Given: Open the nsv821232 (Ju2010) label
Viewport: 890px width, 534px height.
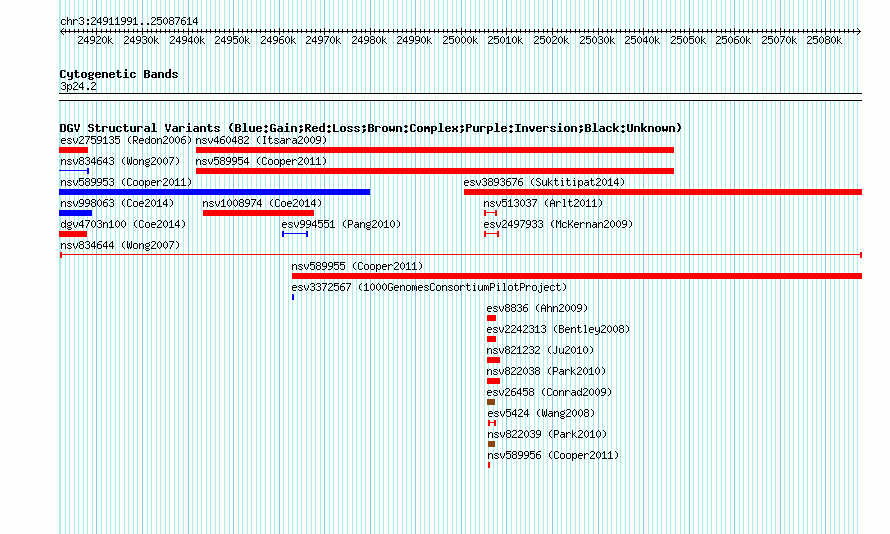Looking at the screenshot, I should pyautogui.click(x=540, y=350).
